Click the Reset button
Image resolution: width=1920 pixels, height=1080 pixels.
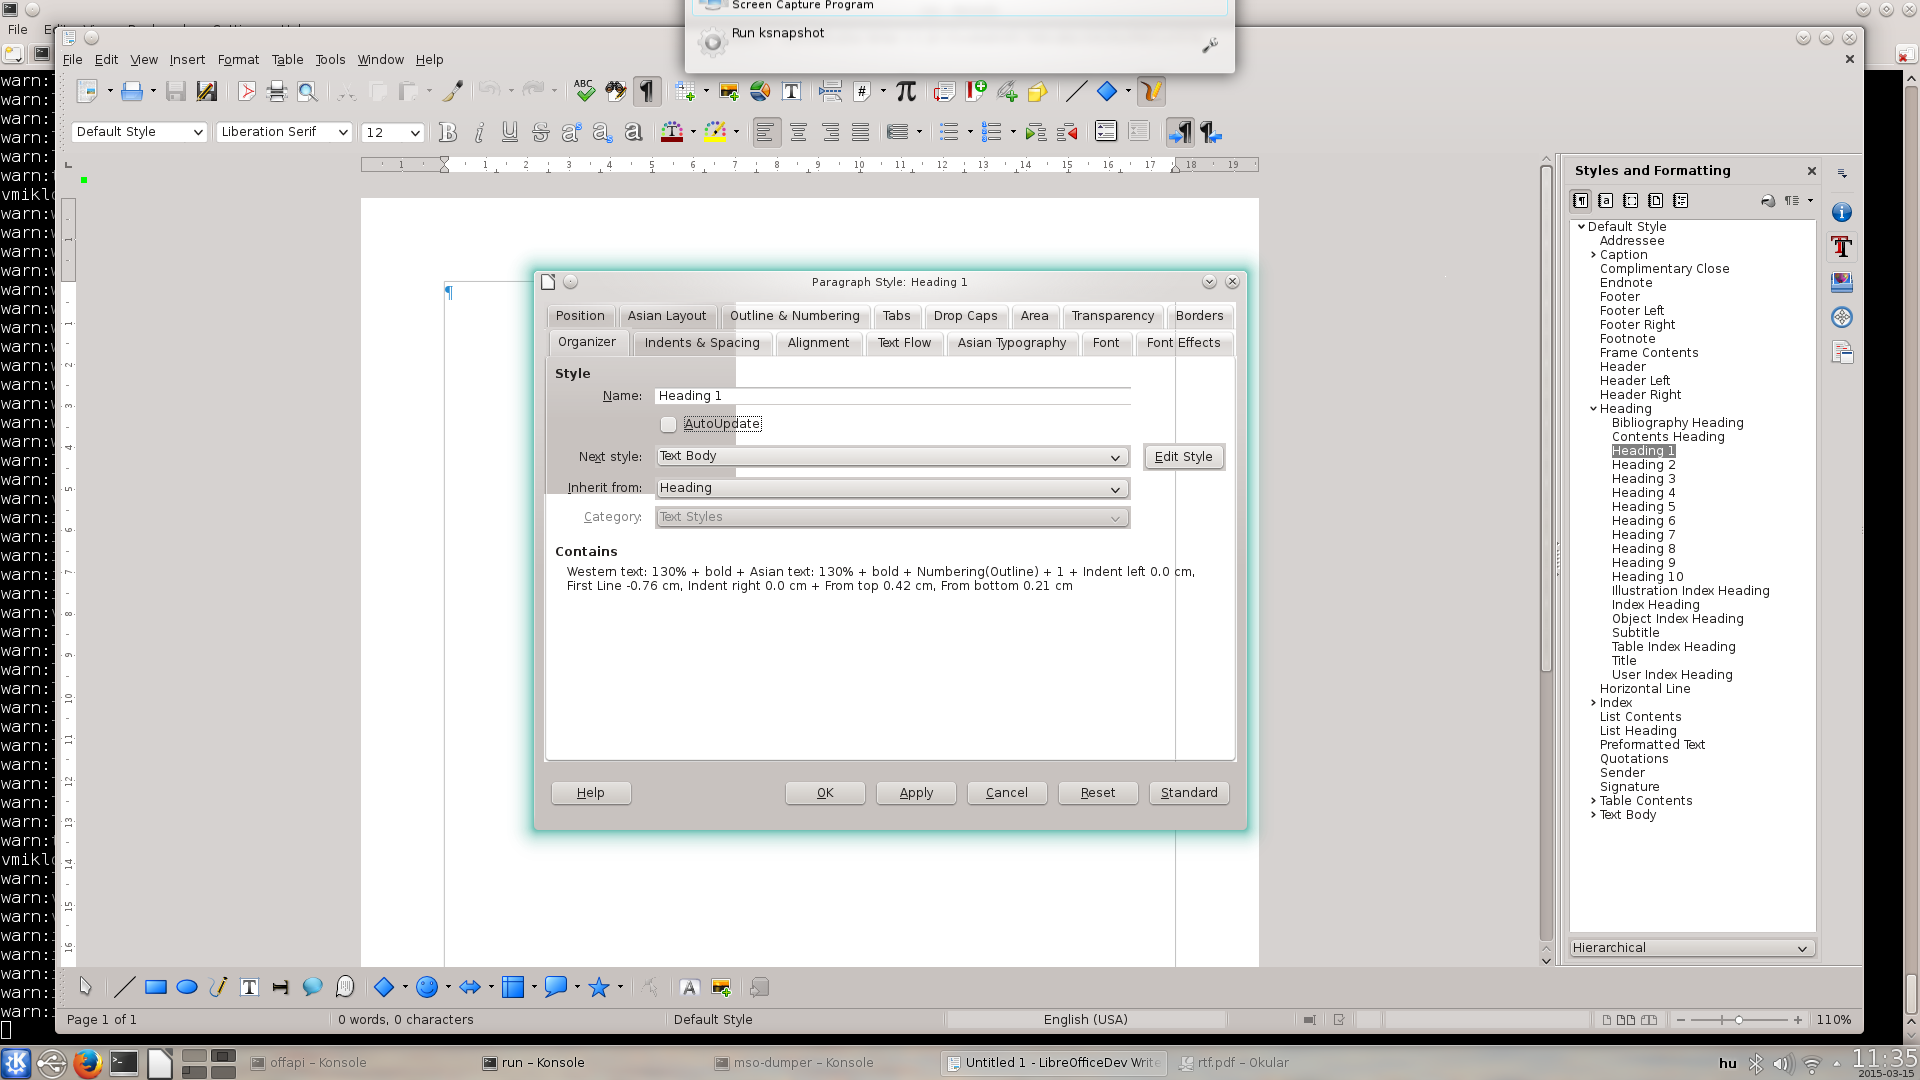[x=1098, y=793]
